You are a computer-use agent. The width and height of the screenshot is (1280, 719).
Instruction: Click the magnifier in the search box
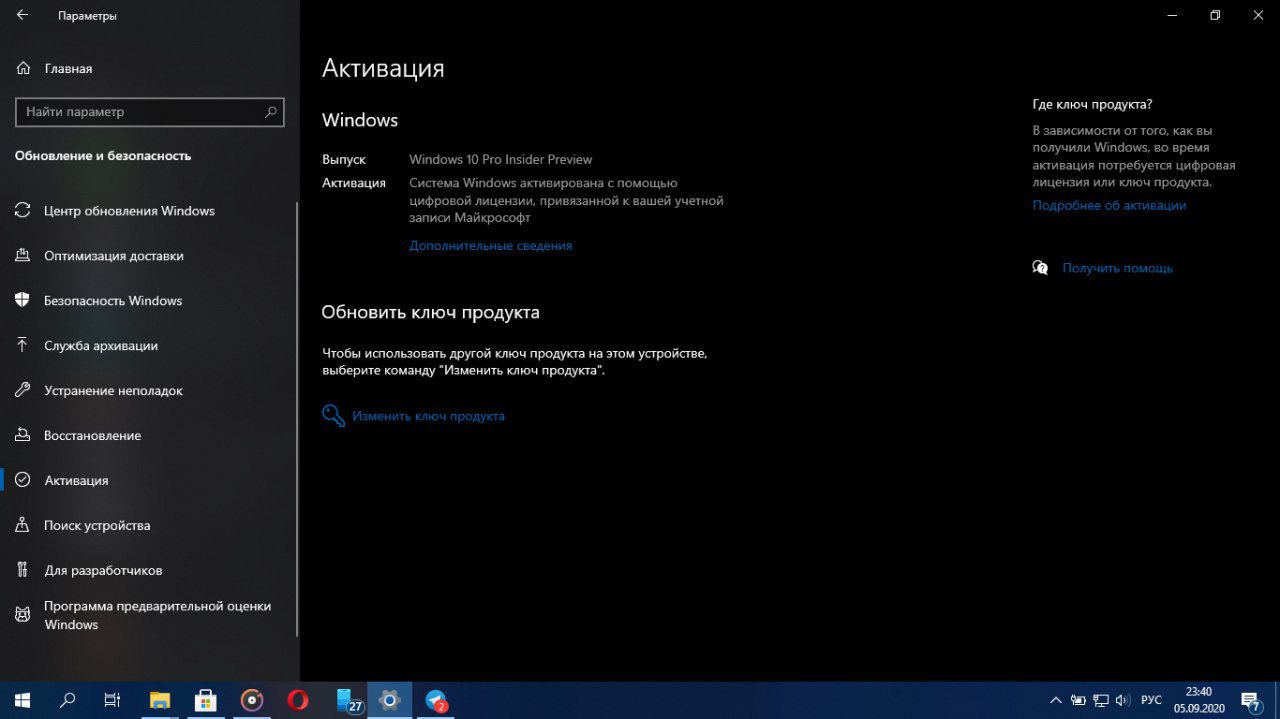click(x=270, y=112)
